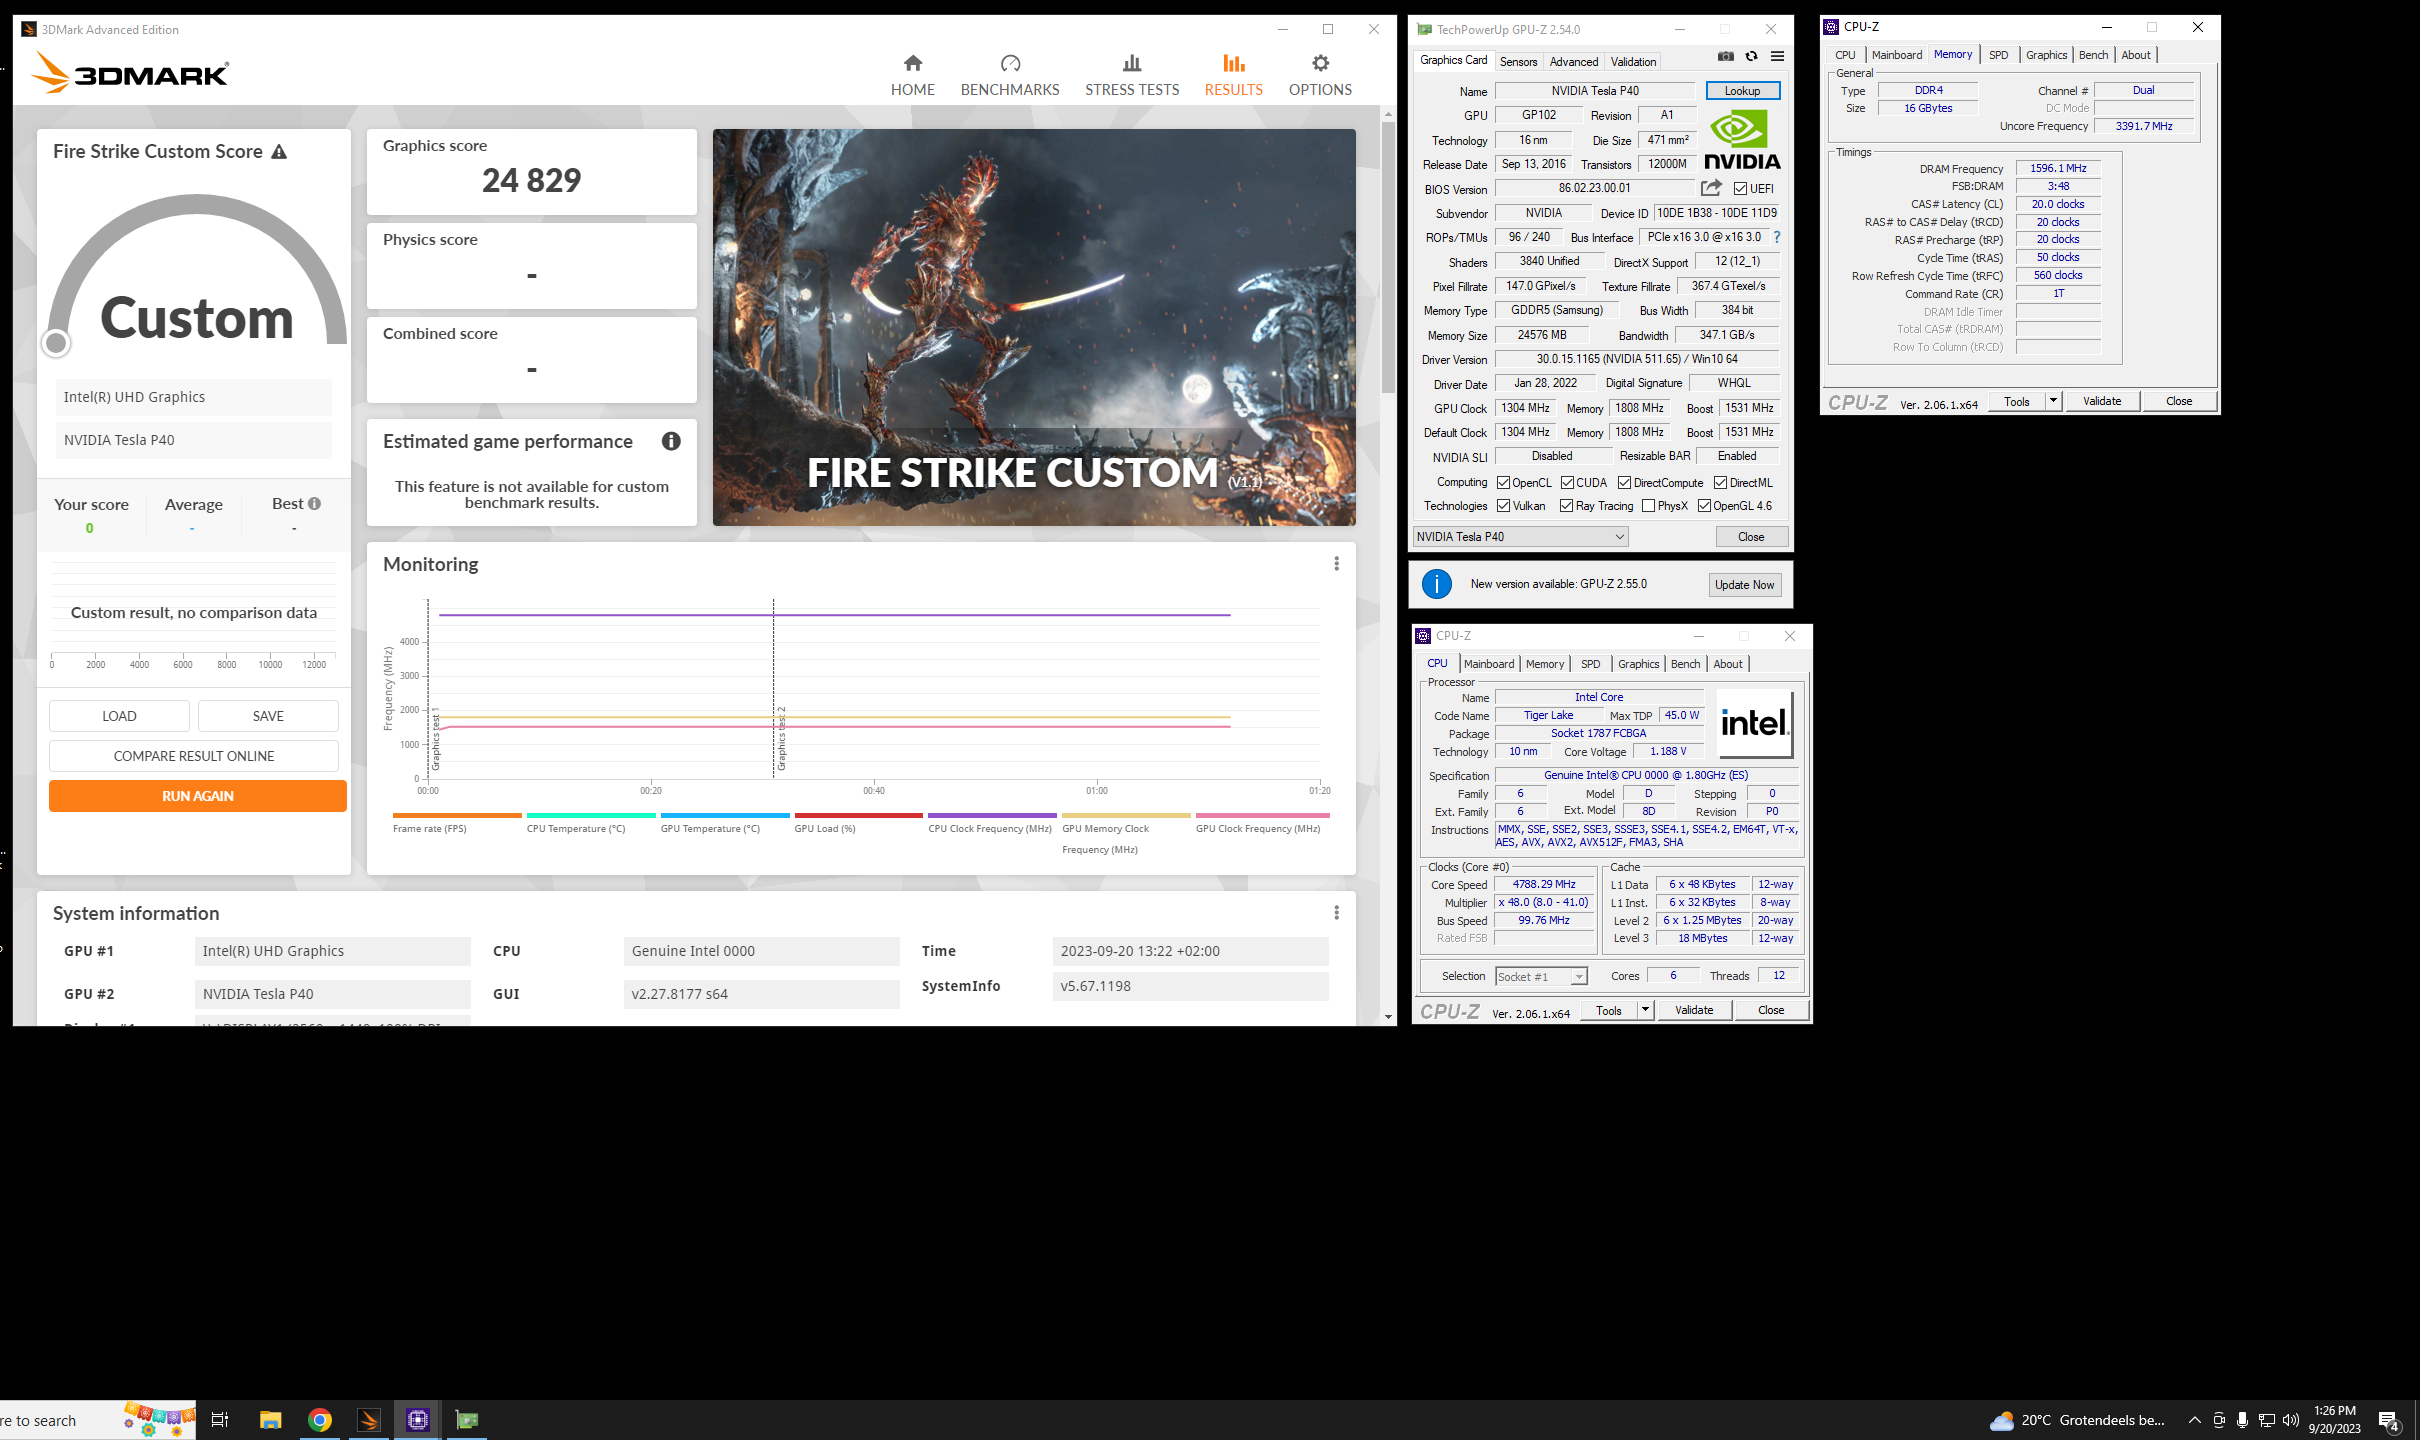
Task: Click Bus Interface question mark in GPU-Z
Action: (x=1777, y=237)
